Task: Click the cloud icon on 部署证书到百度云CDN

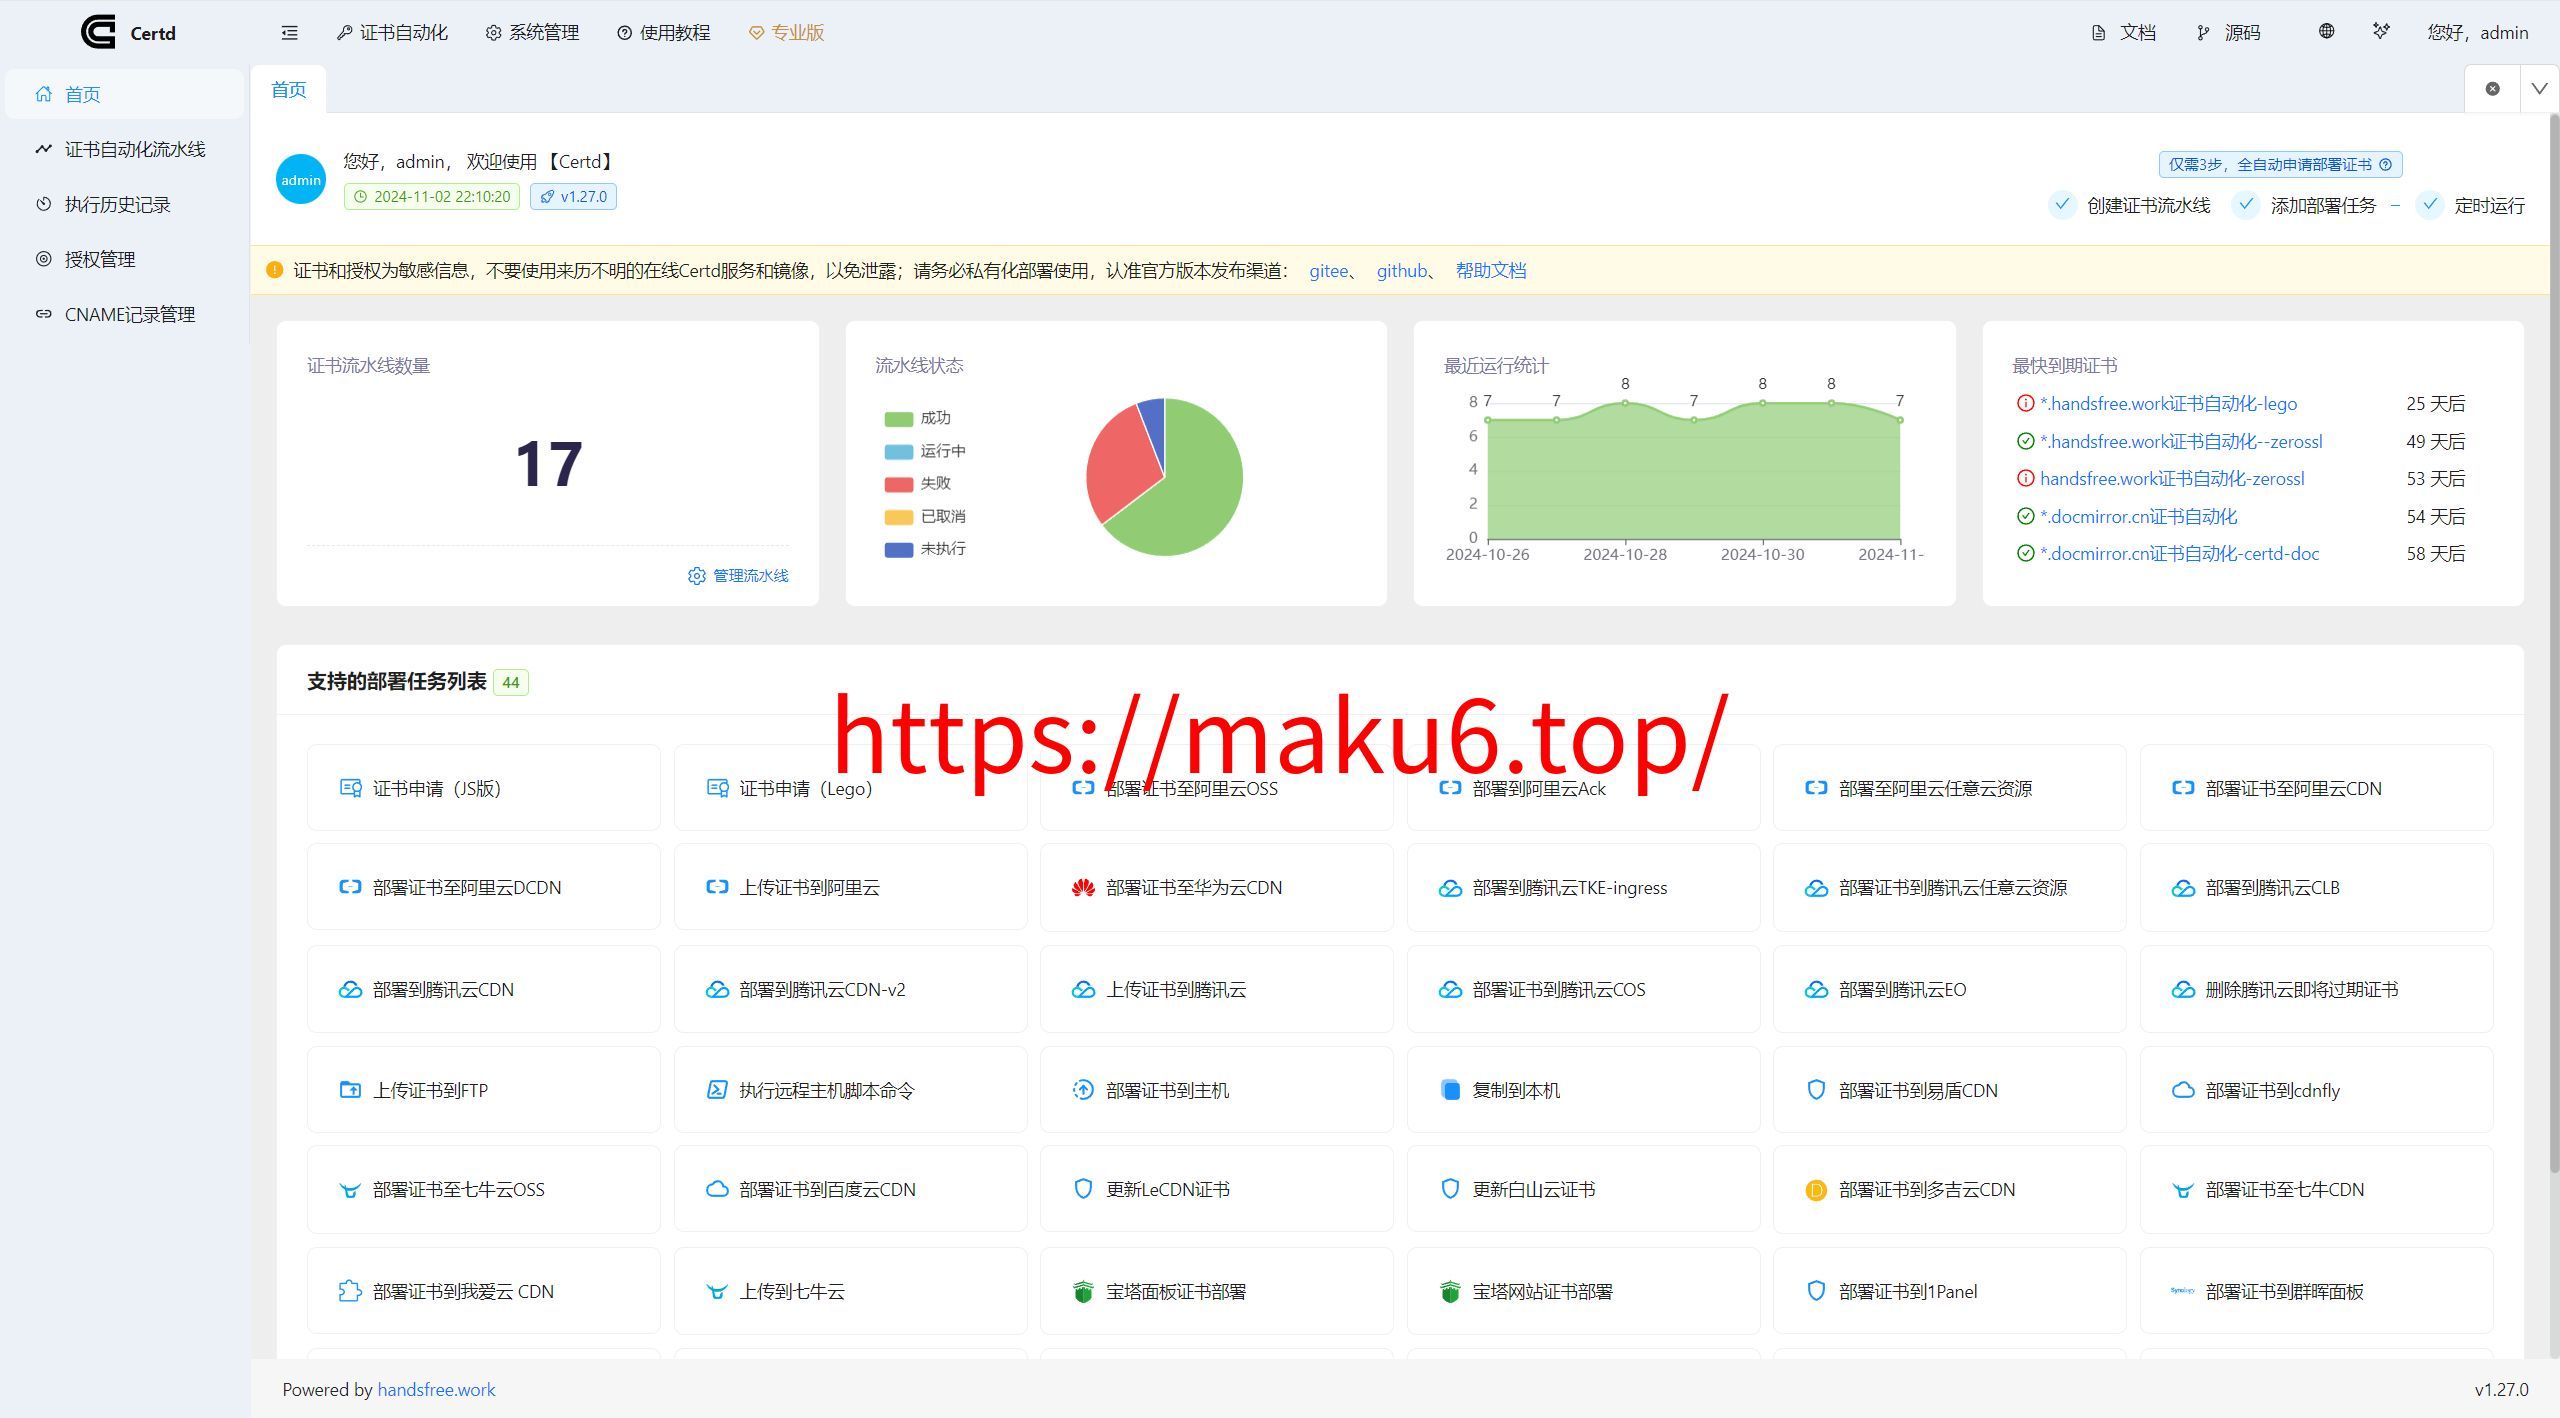Action: [x=717, y=1189]
